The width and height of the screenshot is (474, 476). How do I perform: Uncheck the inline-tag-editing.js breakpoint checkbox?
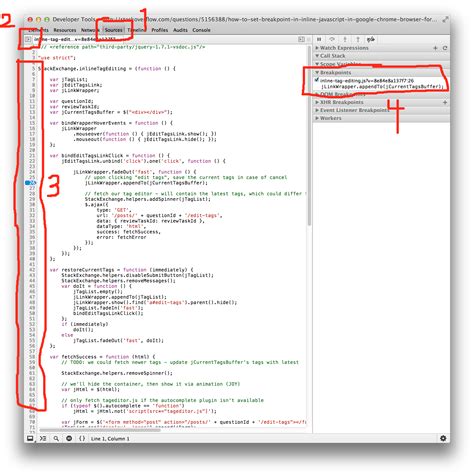tap(317, 80)
